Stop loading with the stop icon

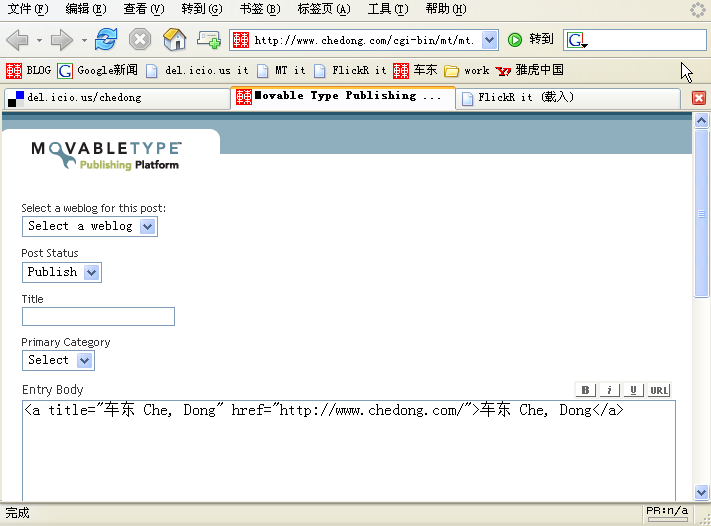coord(140,39)
